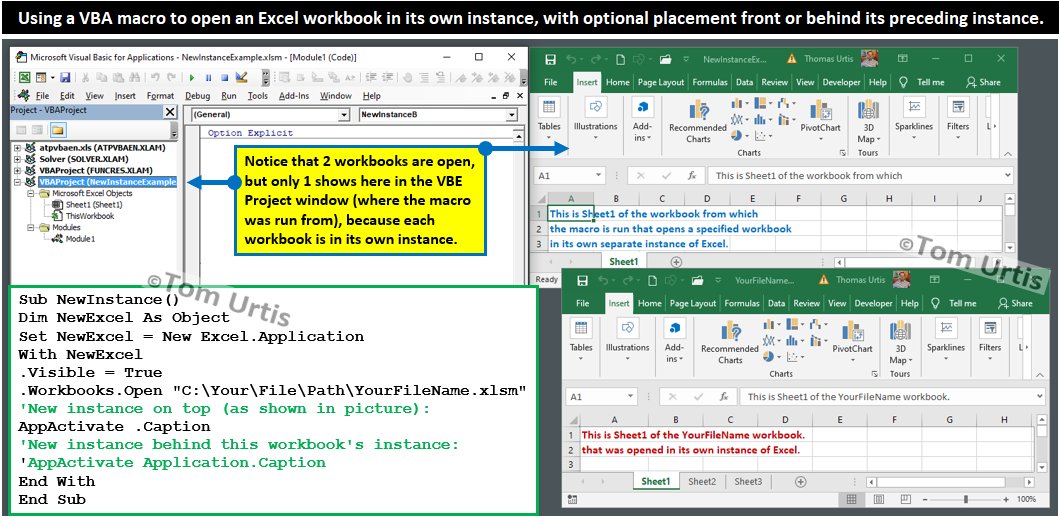Add a new sheet in YourFileName window
This screenshot has height=519, width=1060.
pyautogui.click(x=800, y=482)
